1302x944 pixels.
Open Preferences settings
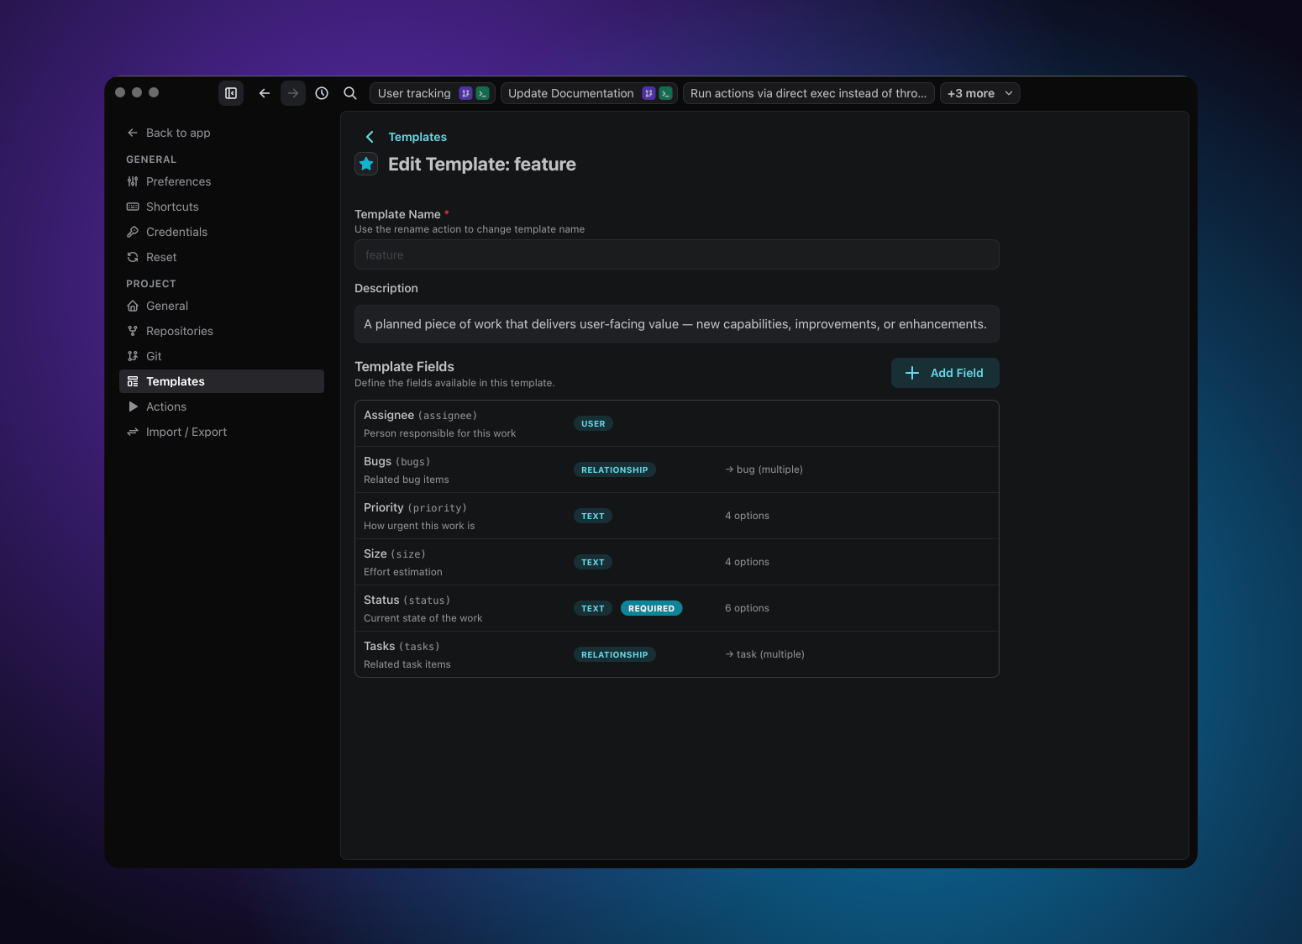221,182
